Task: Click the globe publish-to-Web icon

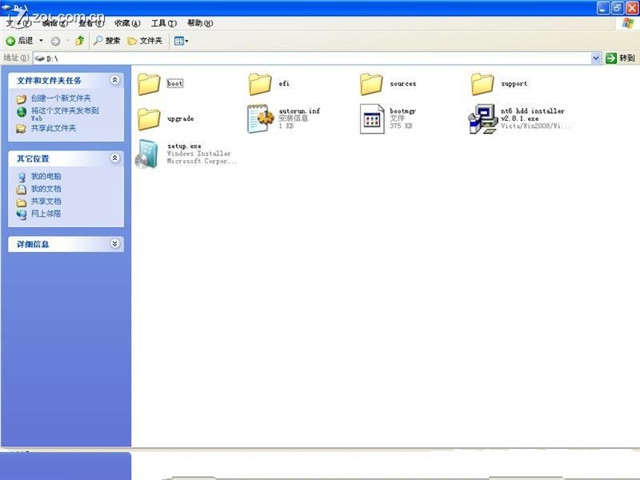Action: click(x=21, y=112)
